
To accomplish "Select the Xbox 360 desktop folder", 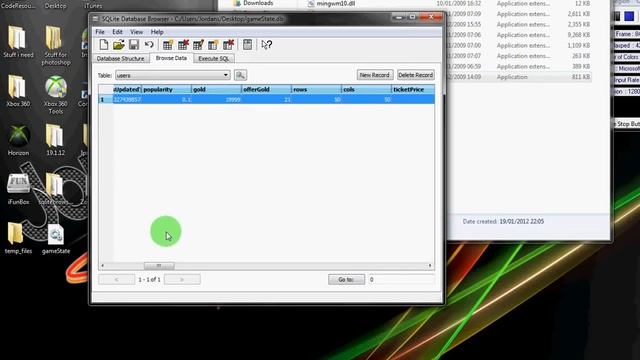I will [x=18, y=91].
